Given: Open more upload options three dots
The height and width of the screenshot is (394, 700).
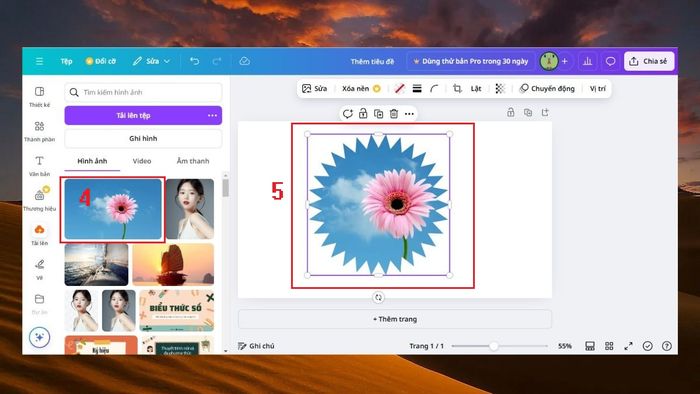Looking at the screenshot, I should click(212, 116).
